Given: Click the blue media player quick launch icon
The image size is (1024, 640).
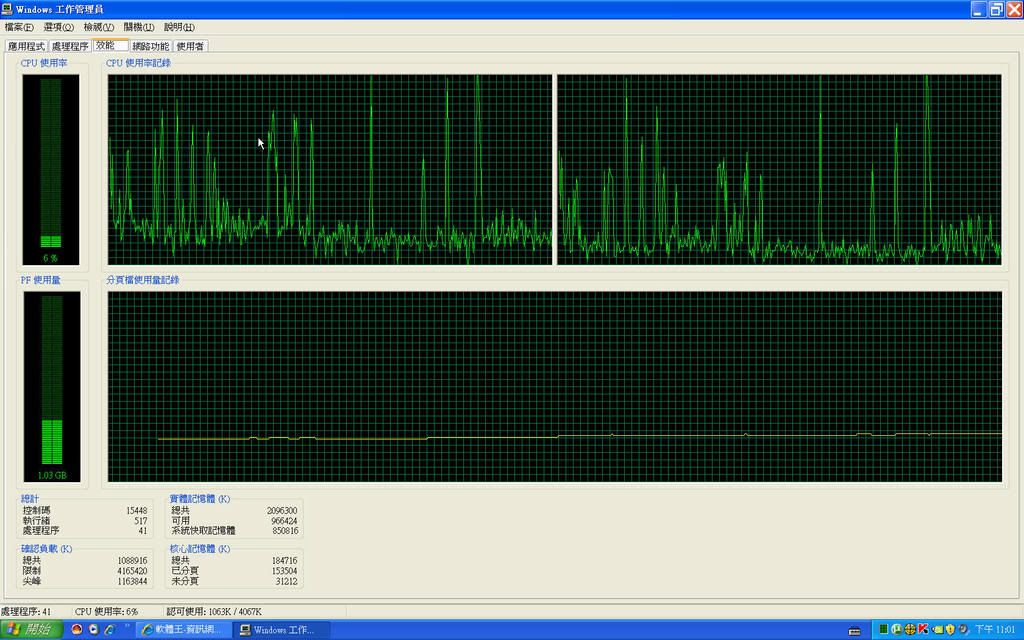Looking at the screenshot, I should tap(93, 629).
